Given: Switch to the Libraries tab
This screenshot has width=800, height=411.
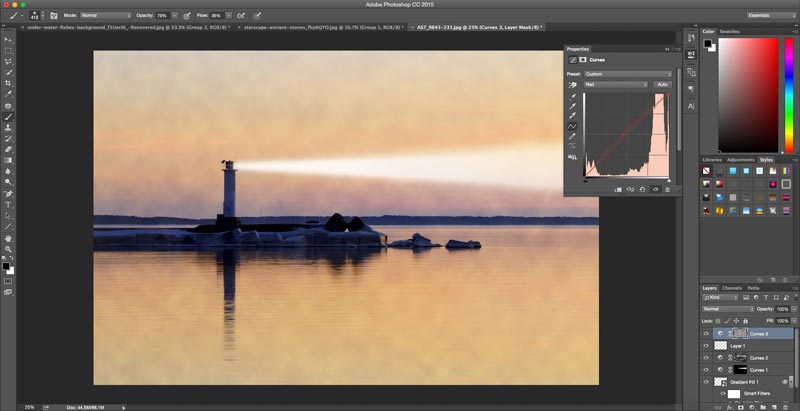Looking at the screenshot, I should coord(712,160).
